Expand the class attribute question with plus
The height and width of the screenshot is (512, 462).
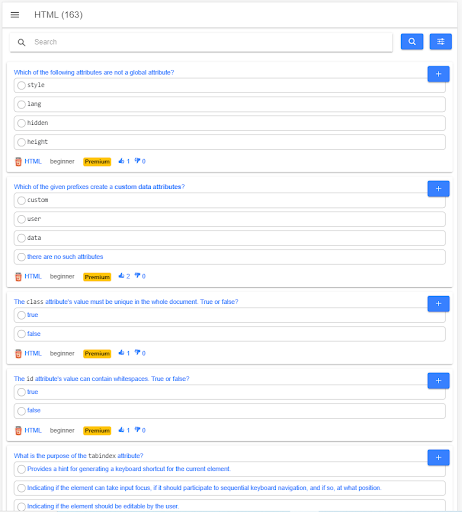(x=438, y=304)
